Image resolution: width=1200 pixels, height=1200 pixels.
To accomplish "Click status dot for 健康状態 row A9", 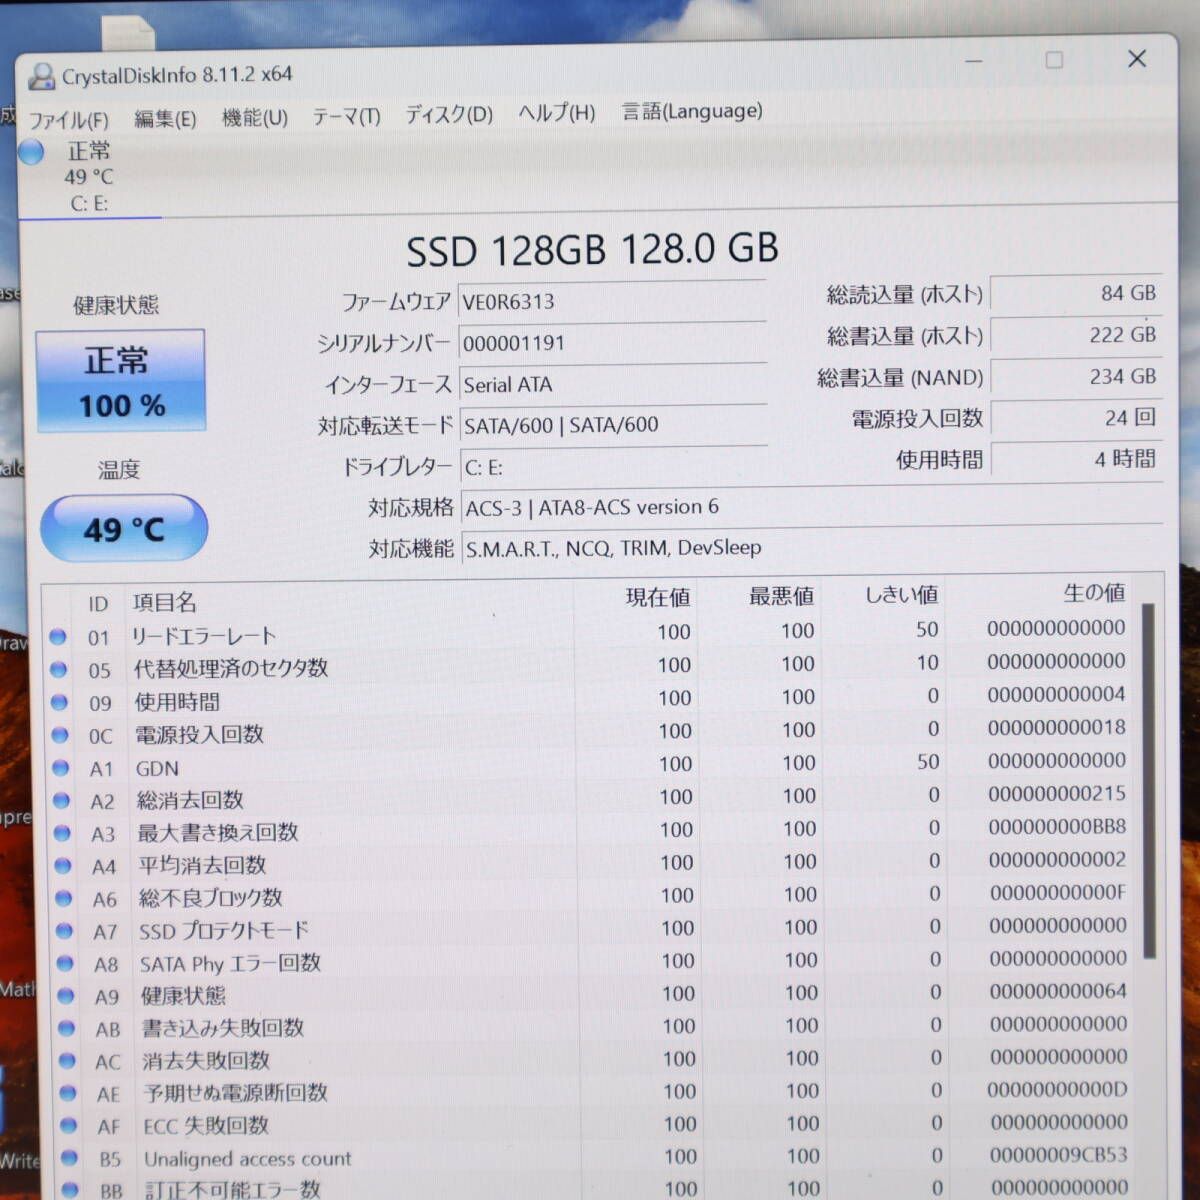I will pos(66,996).
